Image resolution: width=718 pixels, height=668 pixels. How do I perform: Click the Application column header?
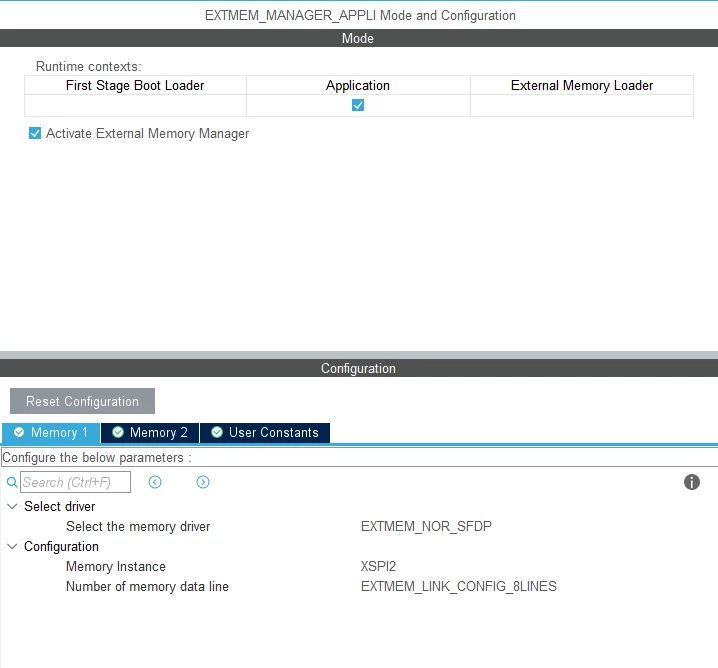[x=358, y=86]
